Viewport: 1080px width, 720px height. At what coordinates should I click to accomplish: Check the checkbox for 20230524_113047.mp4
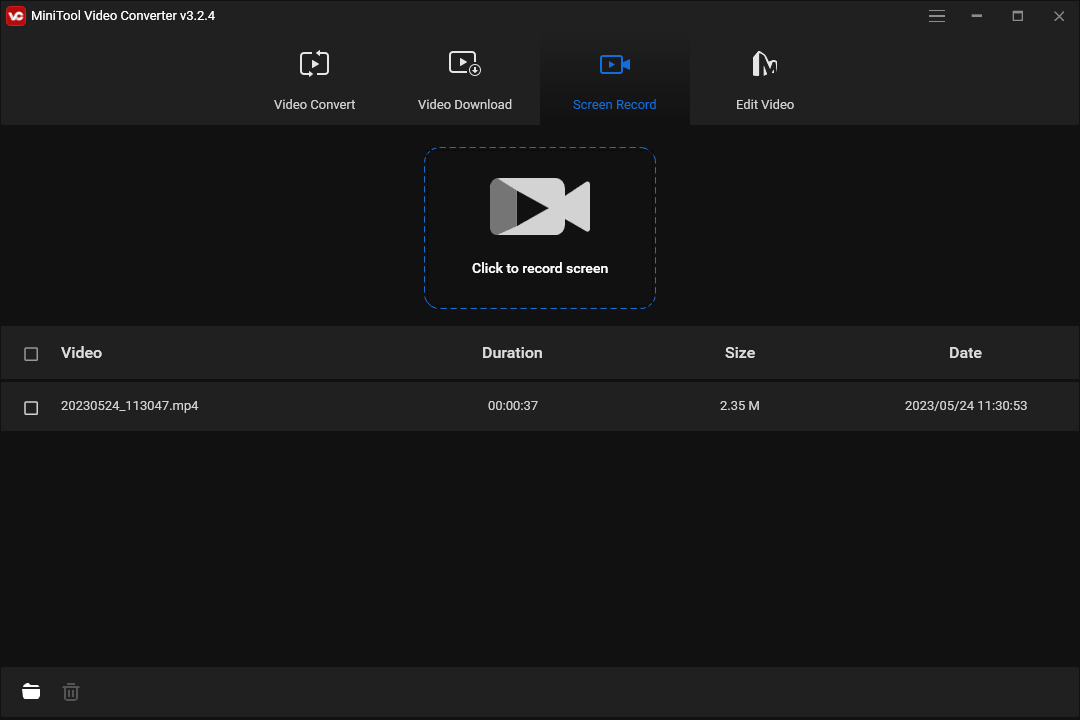coord(30,406)
